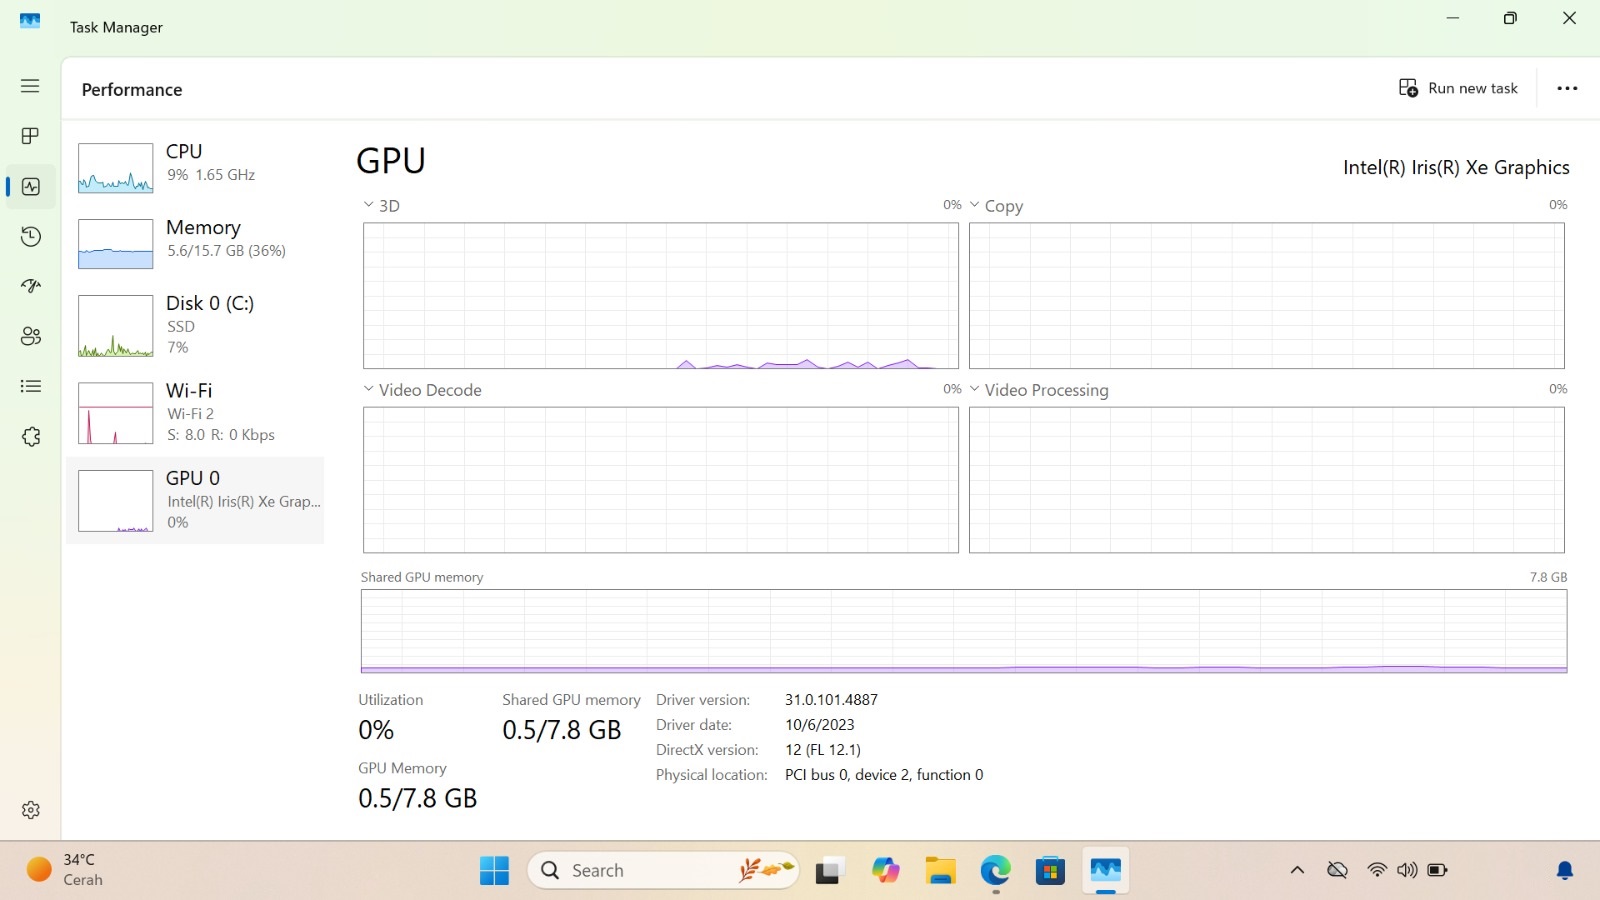Open the Startup apps page icon

click(x=30, y=286)
